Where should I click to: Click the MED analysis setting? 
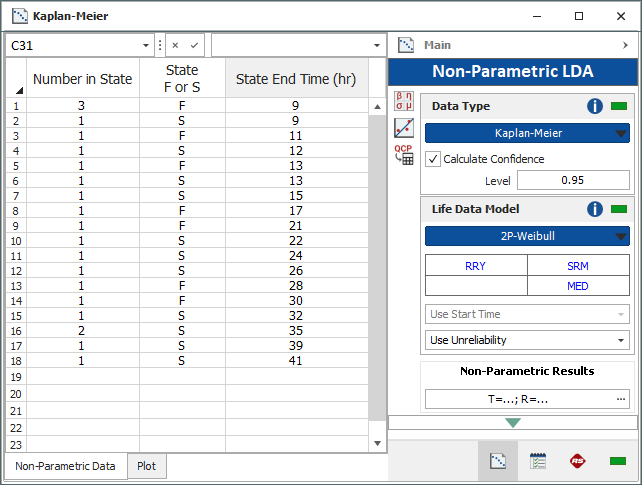click(x=578, y=286)
